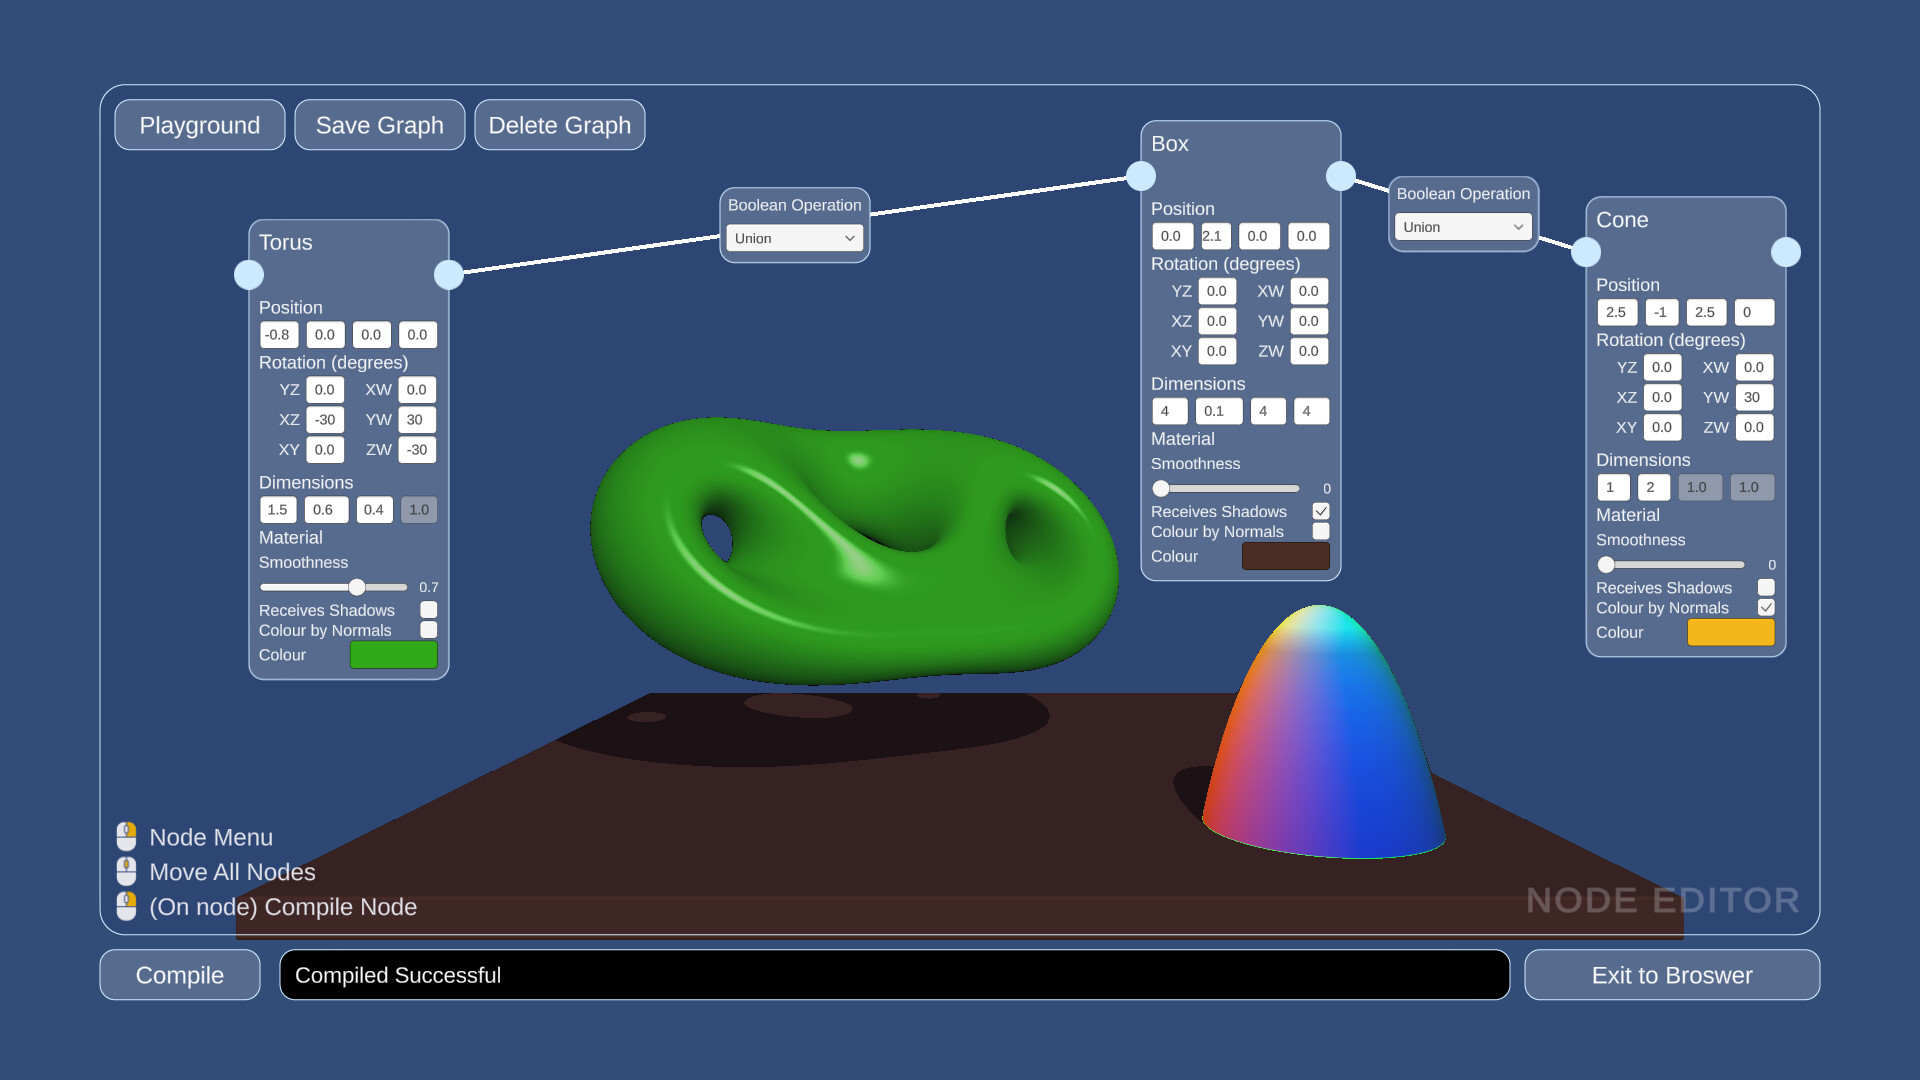This screenshot has width=1920, height=1080.
Task: Click the Save Graph button
Action: coord(380,125)
